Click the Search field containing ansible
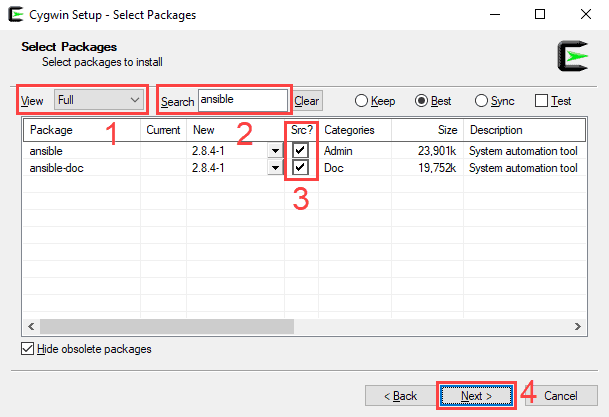The height and width of the screenshot is (417, 609). coord(243,100)
